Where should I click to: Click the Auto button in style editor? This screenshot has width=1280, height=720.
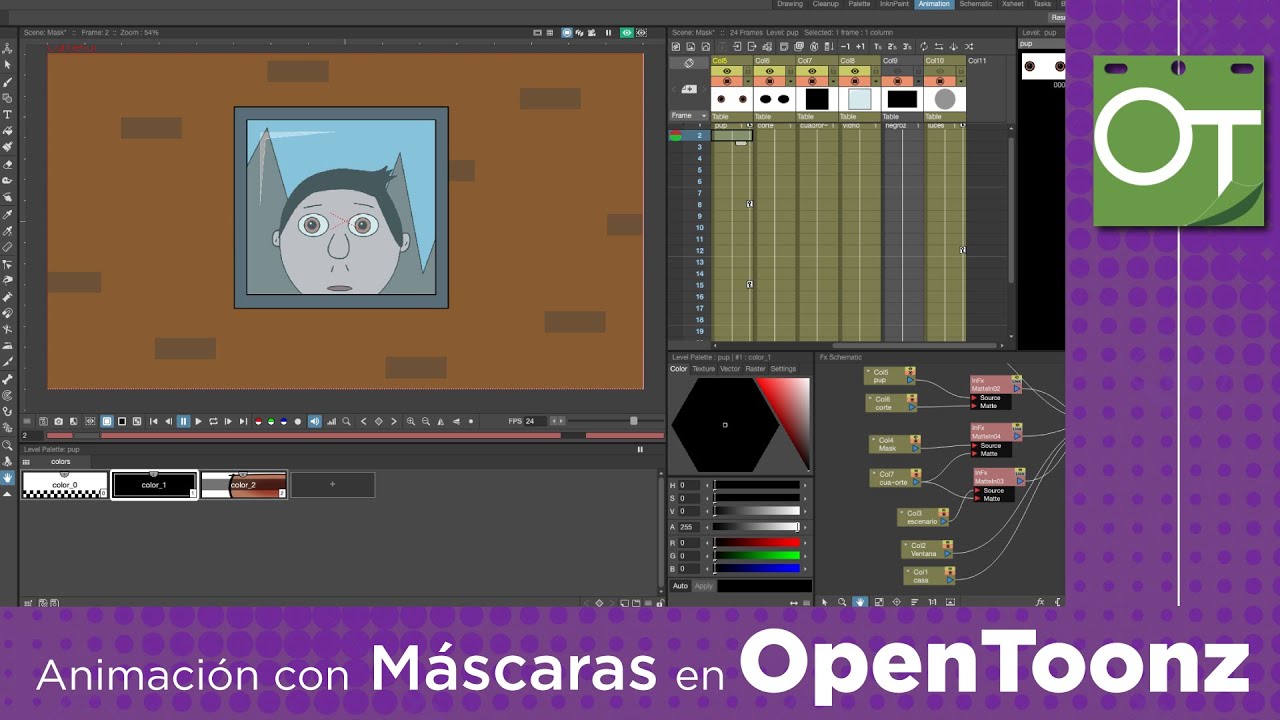(x=680, y=586)
